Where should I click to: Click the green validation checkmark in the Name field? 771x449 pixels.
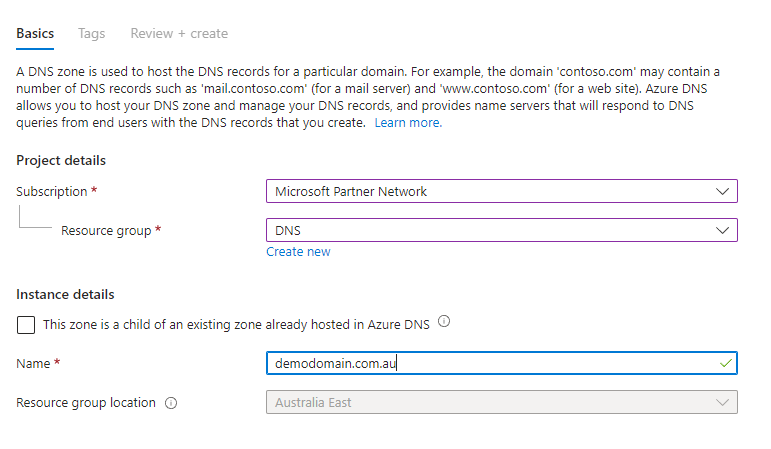(725, 363)
